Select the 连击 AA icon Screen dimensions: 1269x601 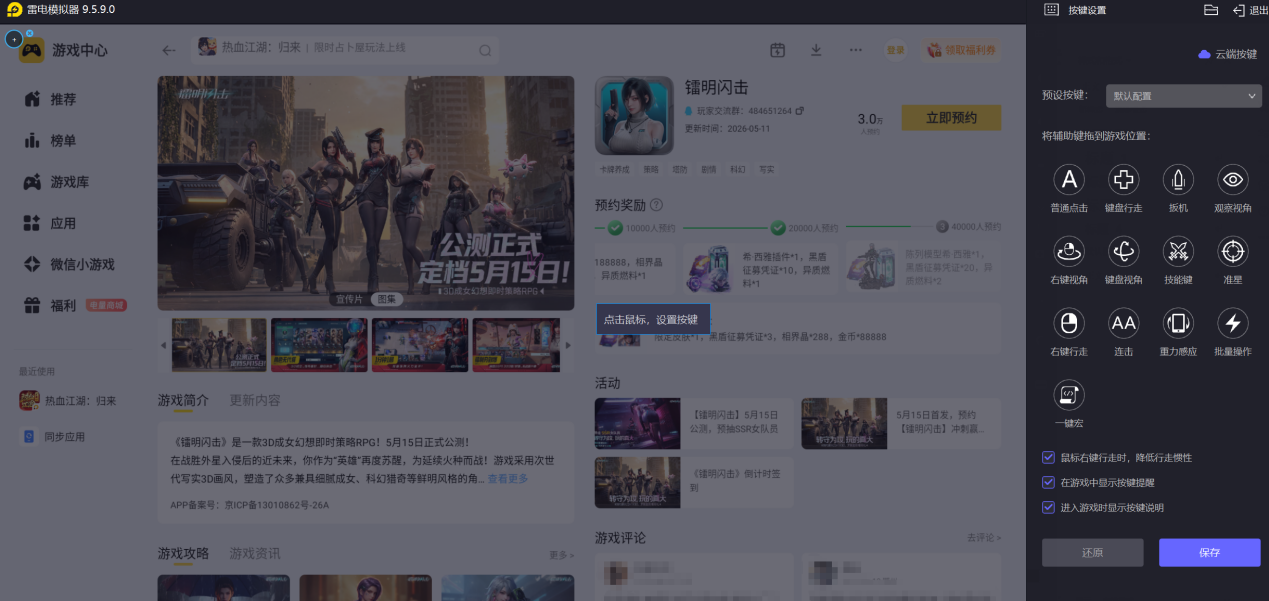click(x=1124, y=323)
